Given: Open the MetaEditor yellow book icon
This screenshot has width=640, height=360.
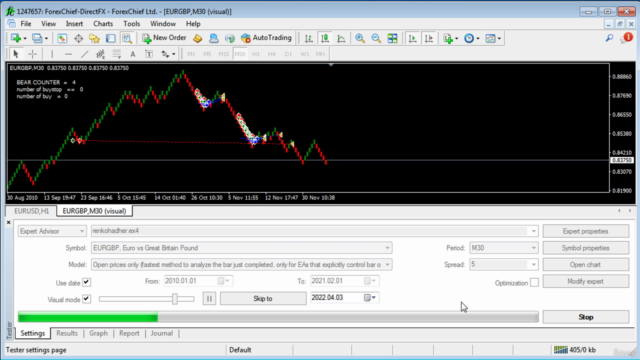Looking at the screenshot, I should tap(198, 38).
